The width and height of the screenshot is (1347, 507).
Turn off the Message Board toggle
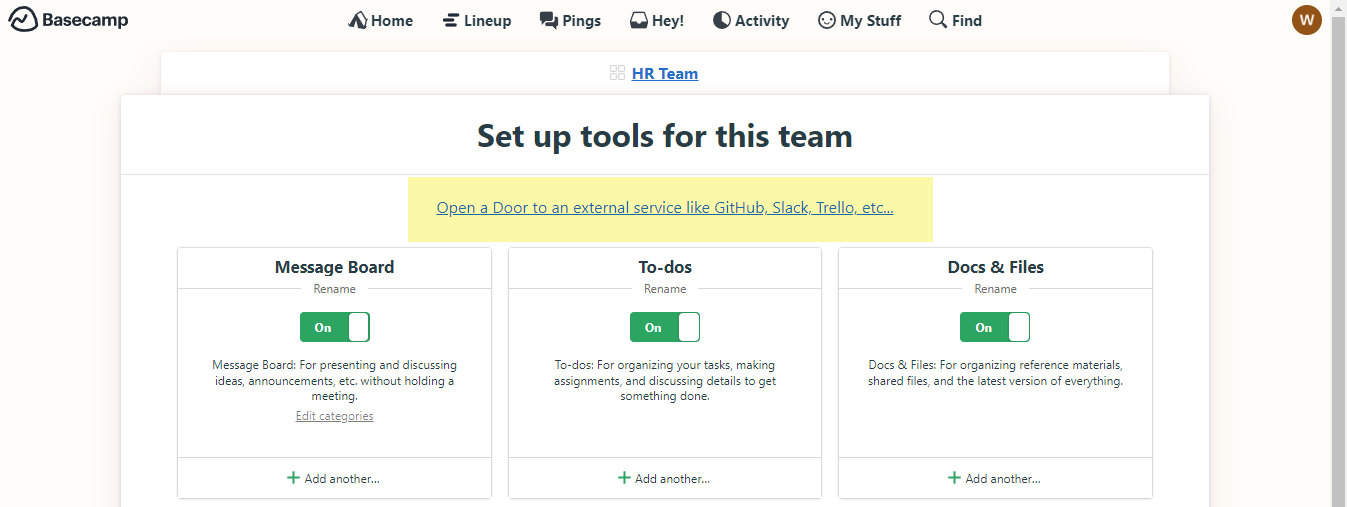pos(334,327)
